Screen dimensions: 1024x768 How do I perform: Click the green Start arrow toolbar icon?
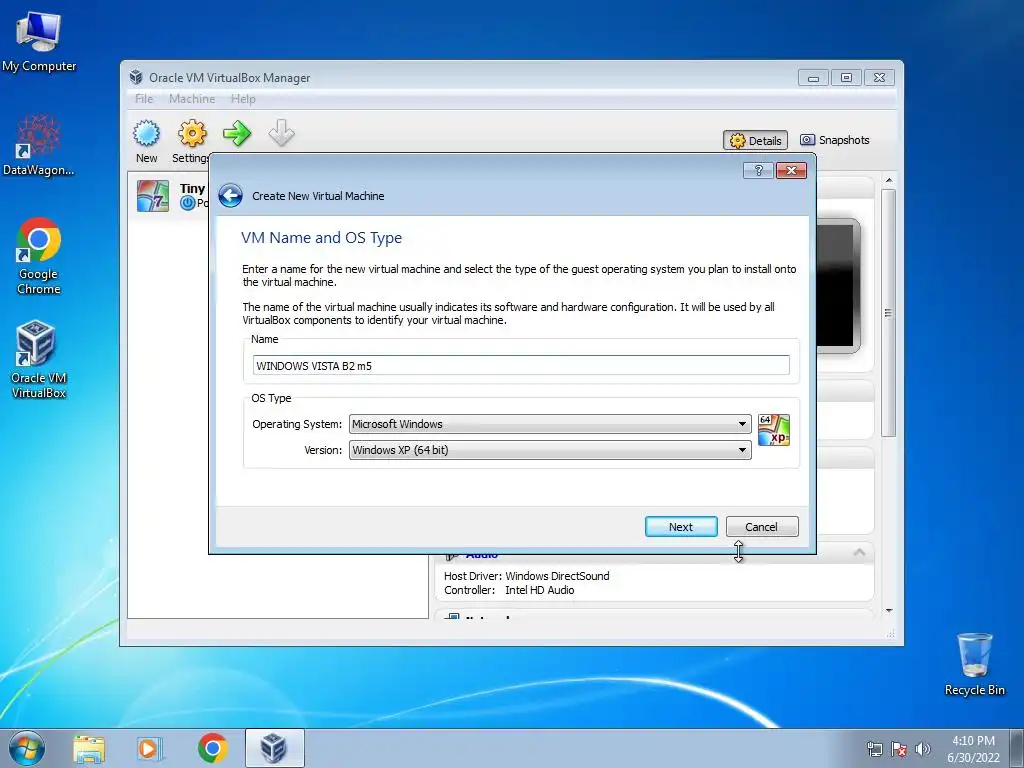[236, 133]
